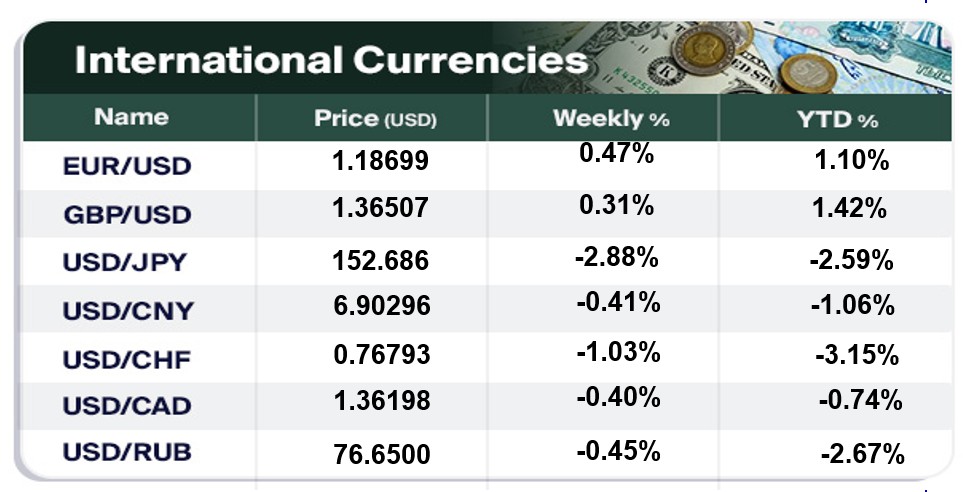
Task: Click the GBP/USD YTD value 1.42%
Action: click(x=849, y=209)
